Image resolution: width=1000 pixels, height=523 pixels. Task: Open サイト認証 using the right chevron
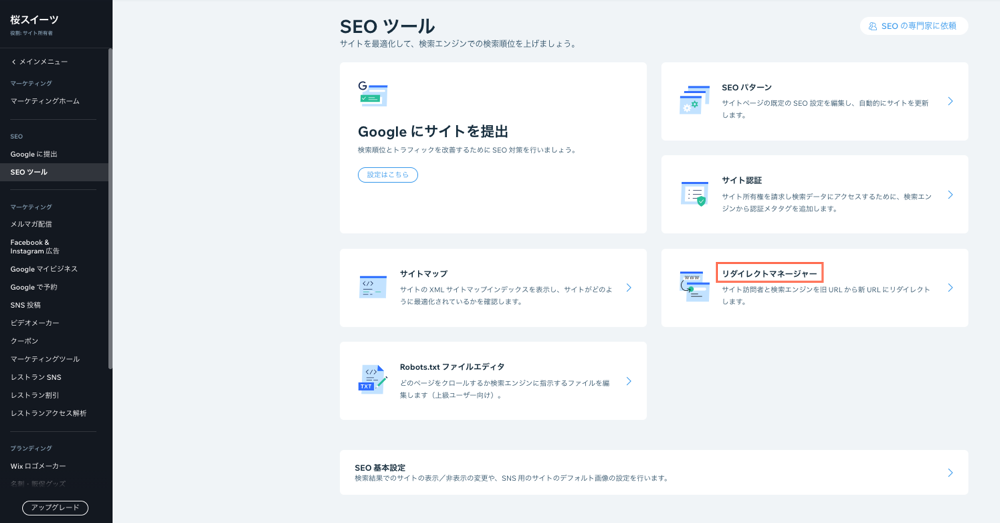click(x=950, y=195)
